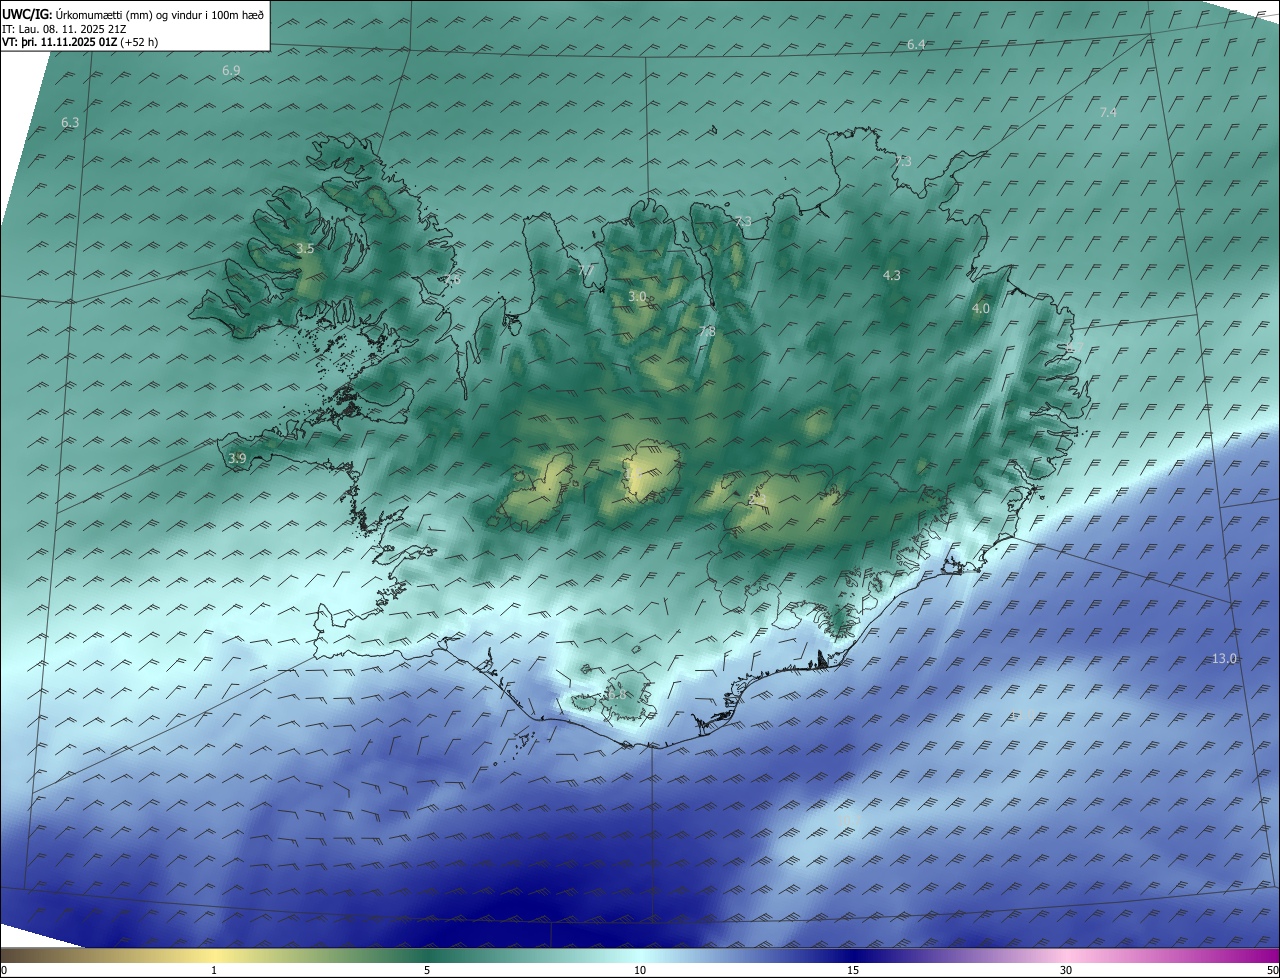
Task: Click the 6.9 value label on the map
Action: click(231, 71)
